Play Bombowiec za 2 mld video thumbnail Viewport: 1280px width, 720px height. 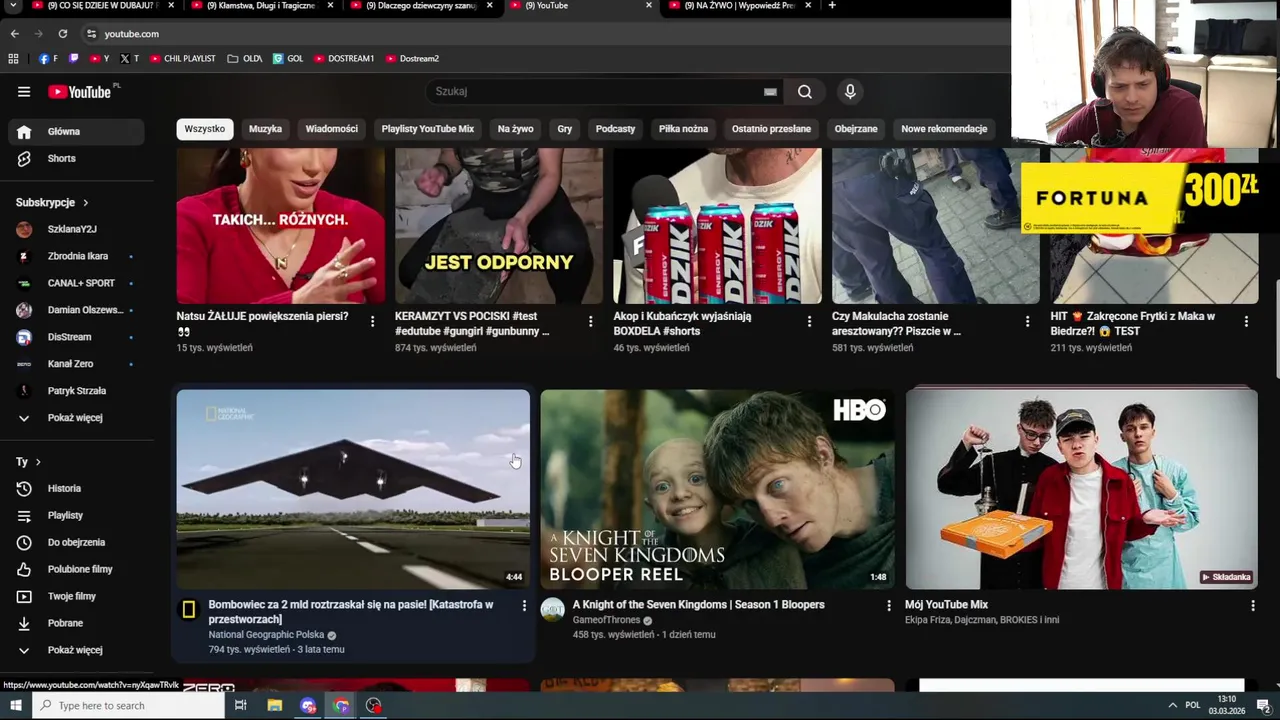point(353,489)
